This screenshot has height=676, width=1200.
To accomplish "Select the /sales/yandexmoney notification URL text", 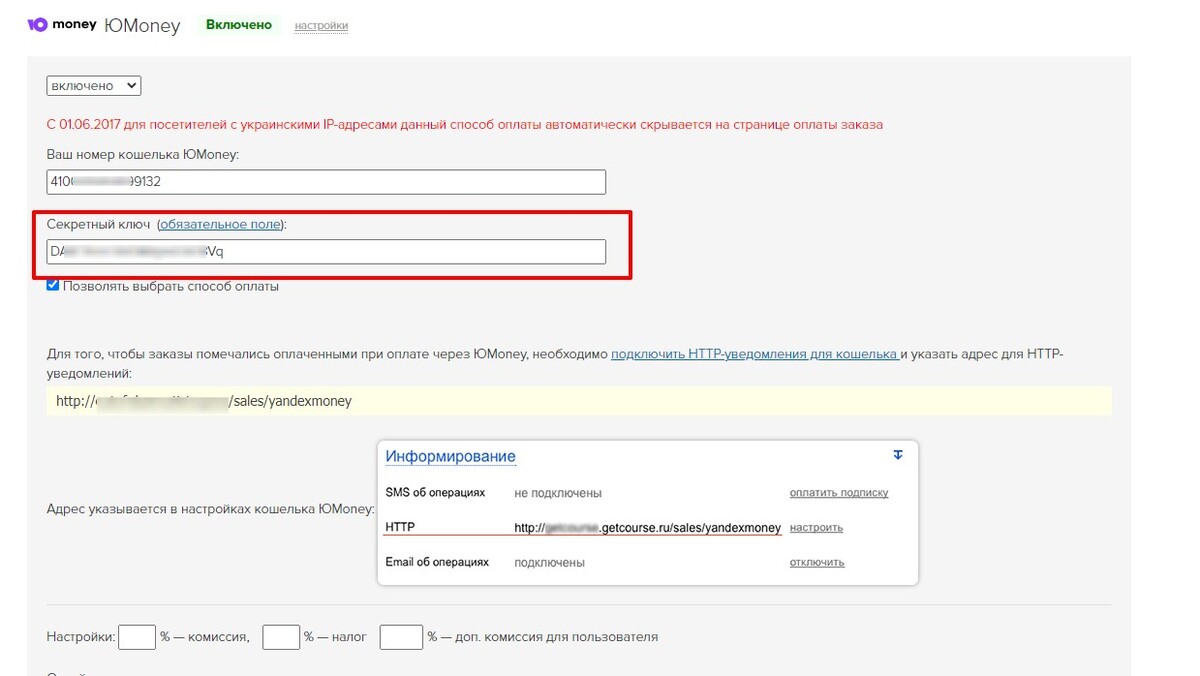I will pyautogui.click(x=204, y=401).
